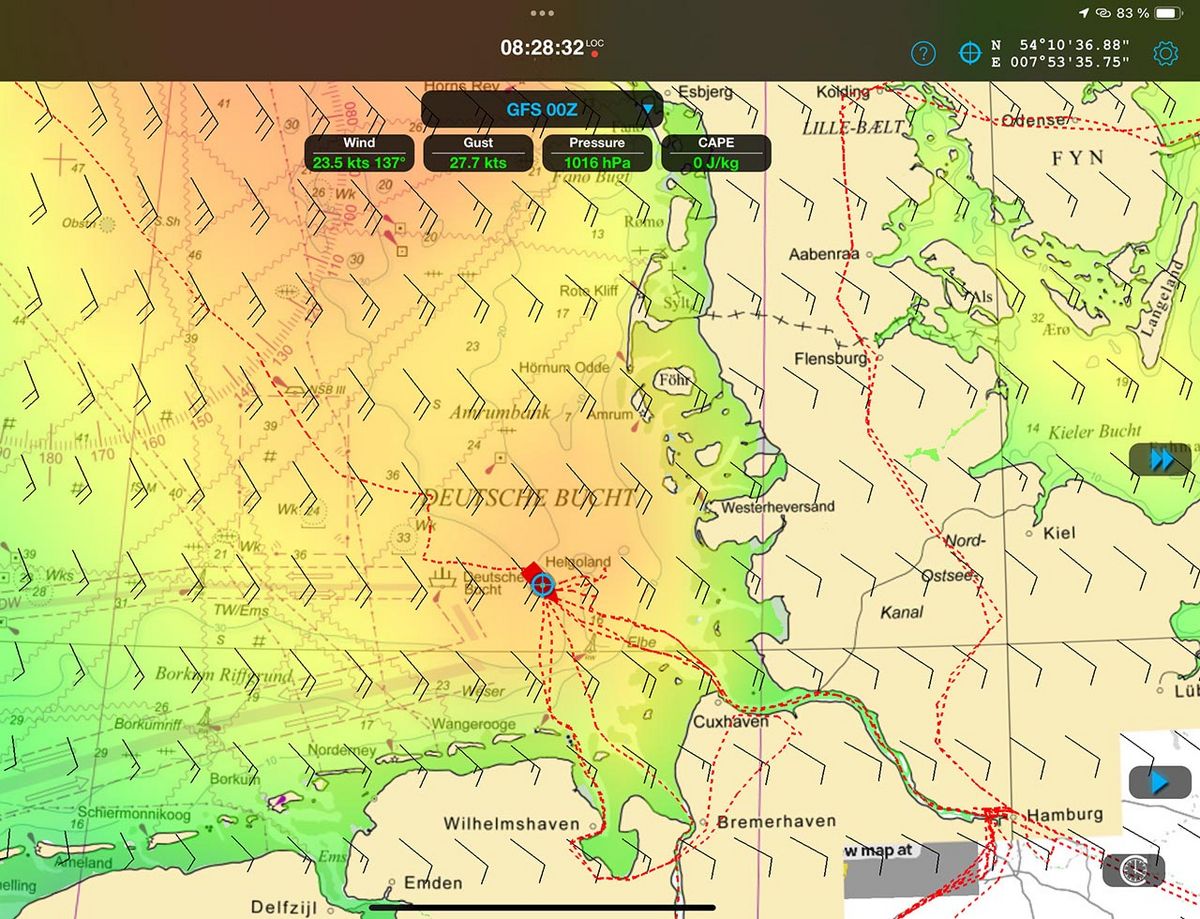Expand the GFS 00Z model dropdown
Image resolution: width=1200 pixels, height=919 pixels.
pos(541,109)
